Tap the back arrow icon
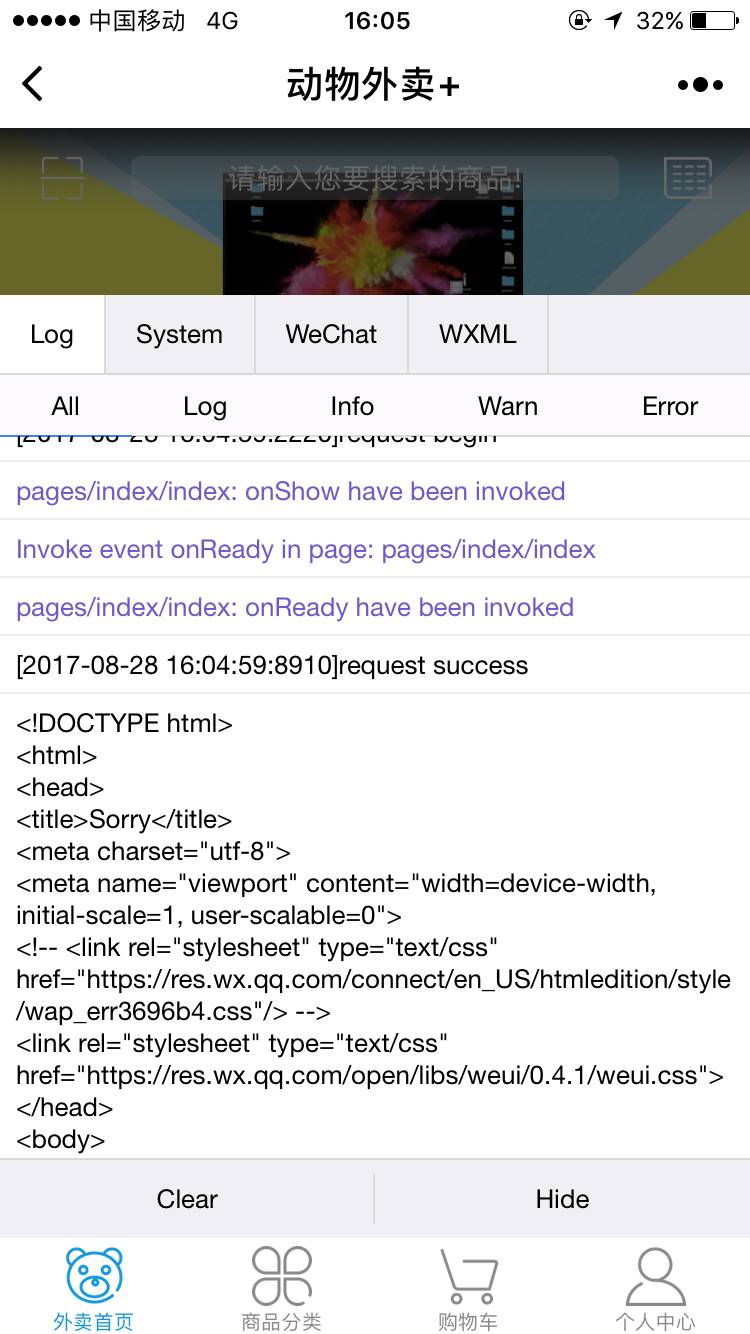 pyautogui.click(x=33, y=84)
